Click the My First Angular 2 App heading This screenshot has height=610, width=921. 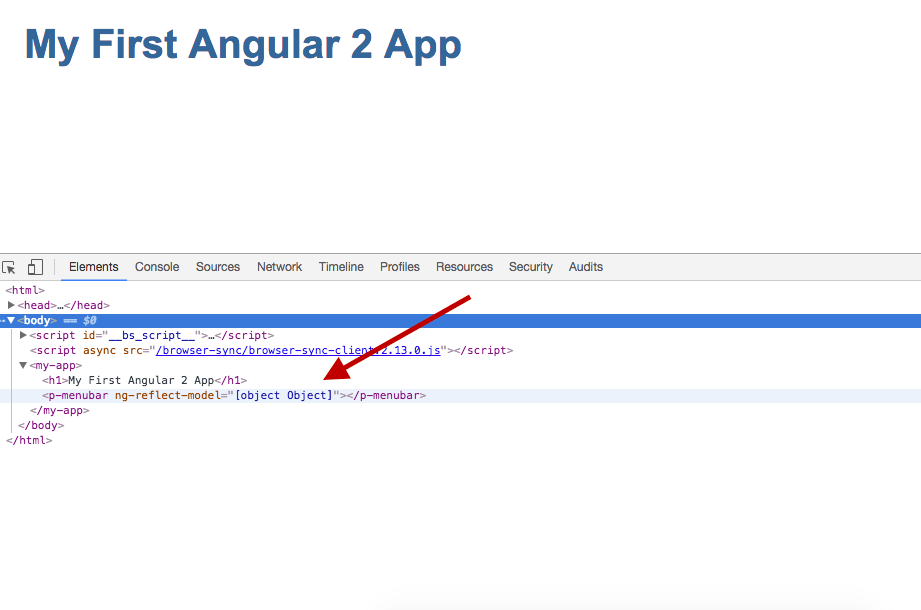[x=243, y=45]
